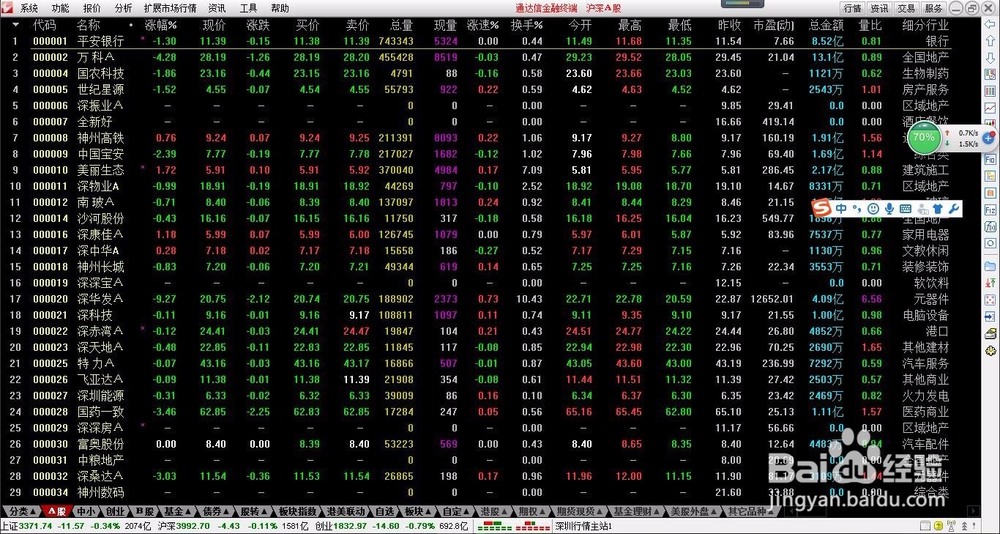This screenshot has height=534, width=1000.
Task: Open the Sogou soft keyboard icon
Action: pyautogui.click(x=905, y=209)
